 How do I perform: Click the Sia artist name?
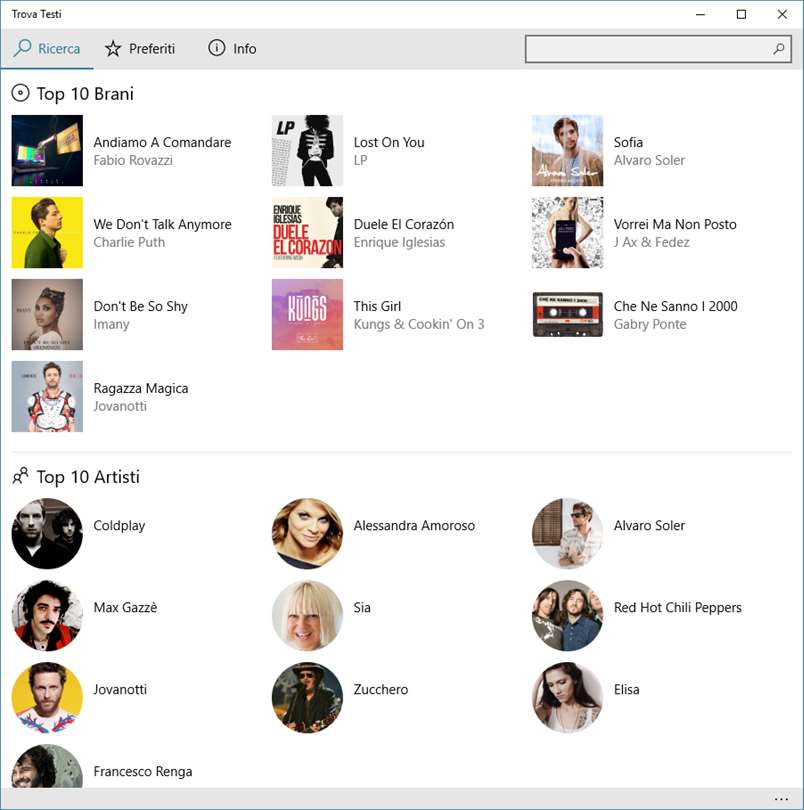coord(362,608)
